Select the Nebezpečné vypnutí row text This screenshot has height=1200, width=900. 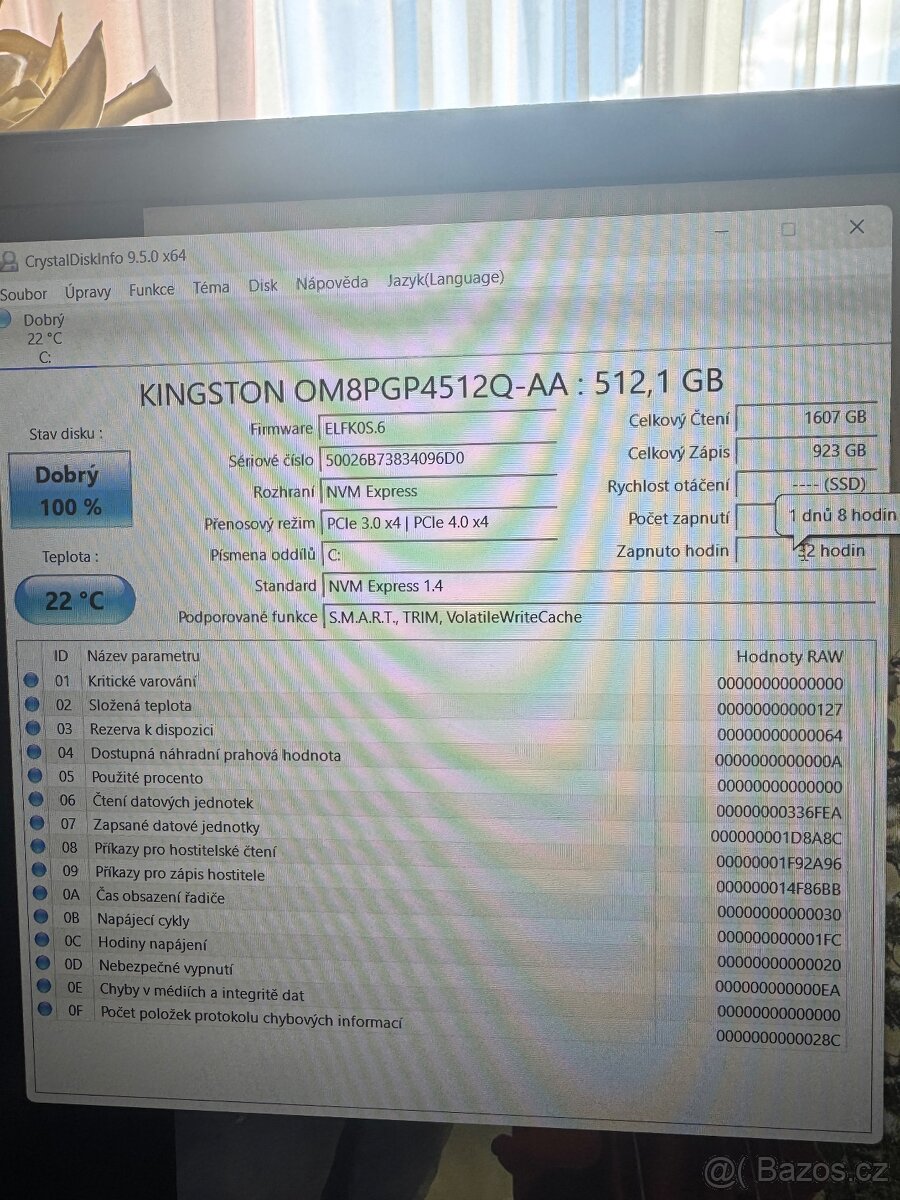pos(166,967)
